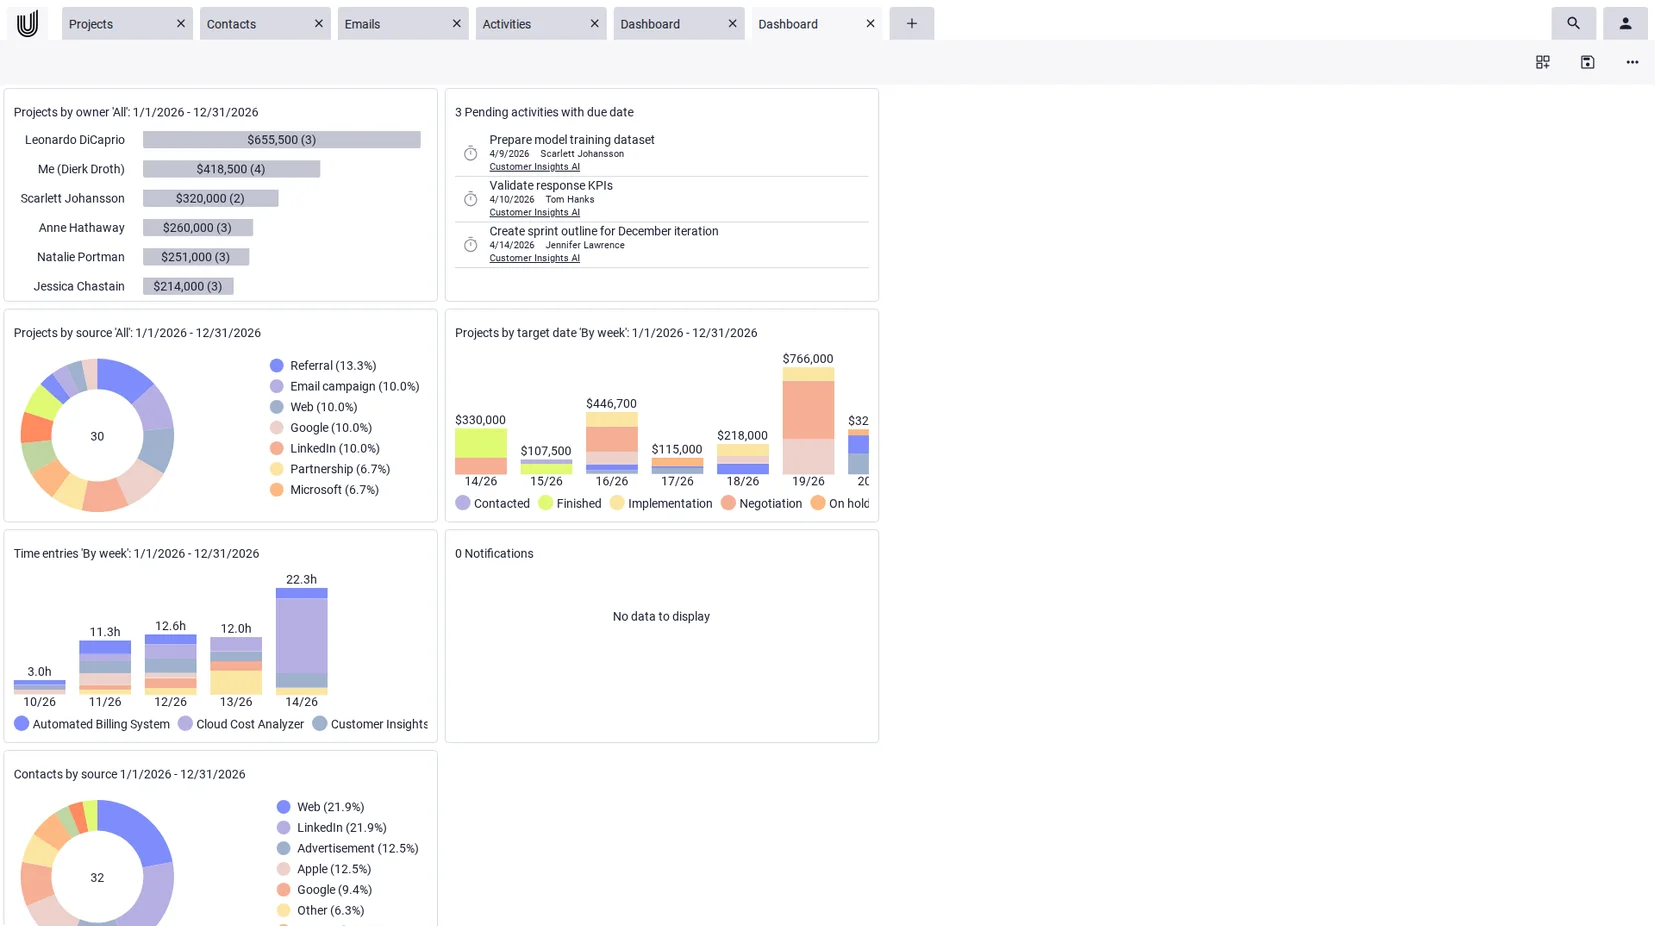Open Customer Insights AI link under Validate response KPIs
The height and width of the screenshot is (926, 1655).
[534, 213]
